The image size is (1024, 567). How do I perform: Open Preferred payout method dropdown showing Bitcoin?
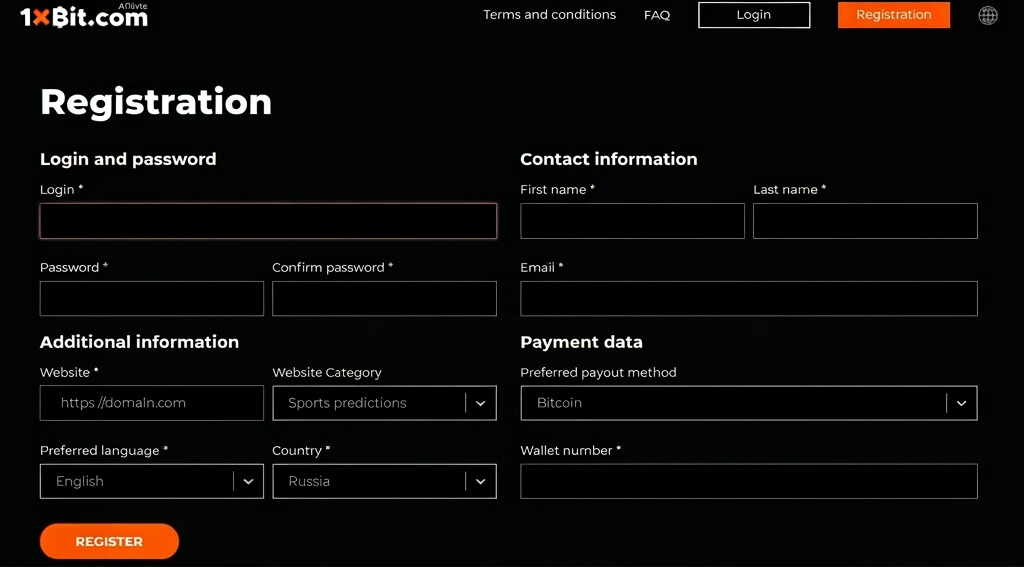tap(749, 403)
